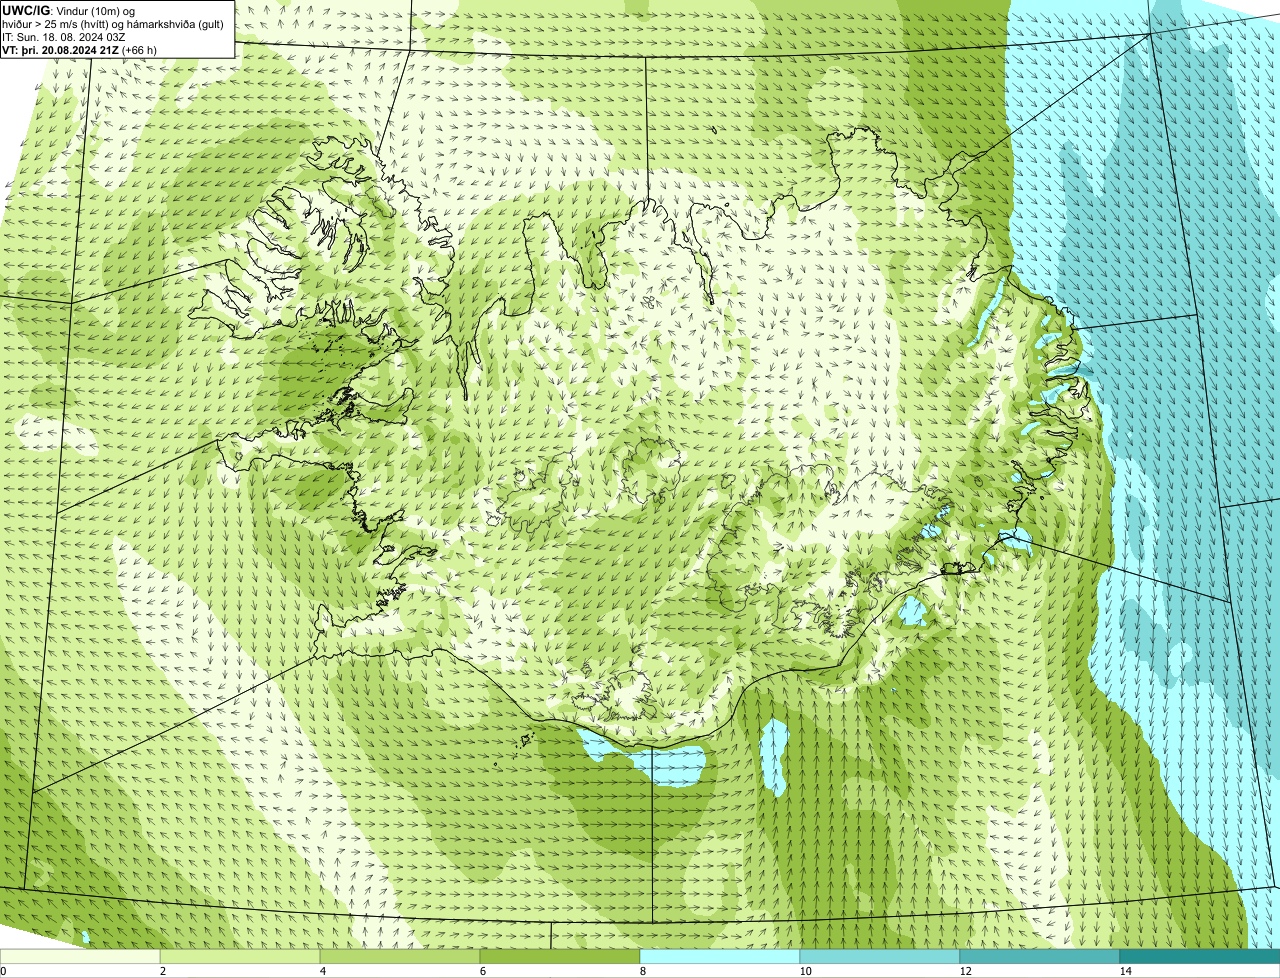Click the olive green legend swatch for 6–8 m/s

point(560,957)
